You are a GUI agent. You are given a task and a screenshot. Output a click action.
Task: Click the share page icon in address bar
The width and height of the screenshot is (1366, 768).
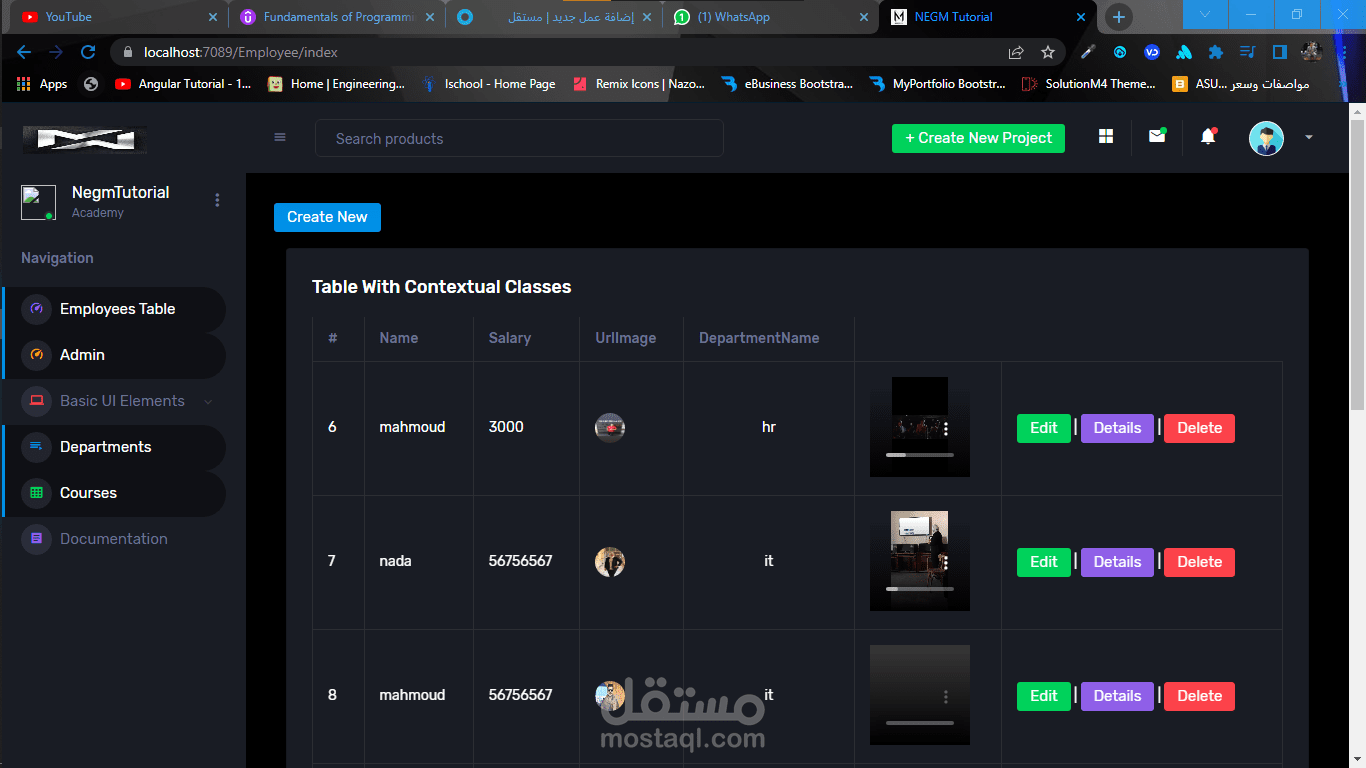(x=1016, y=52)
